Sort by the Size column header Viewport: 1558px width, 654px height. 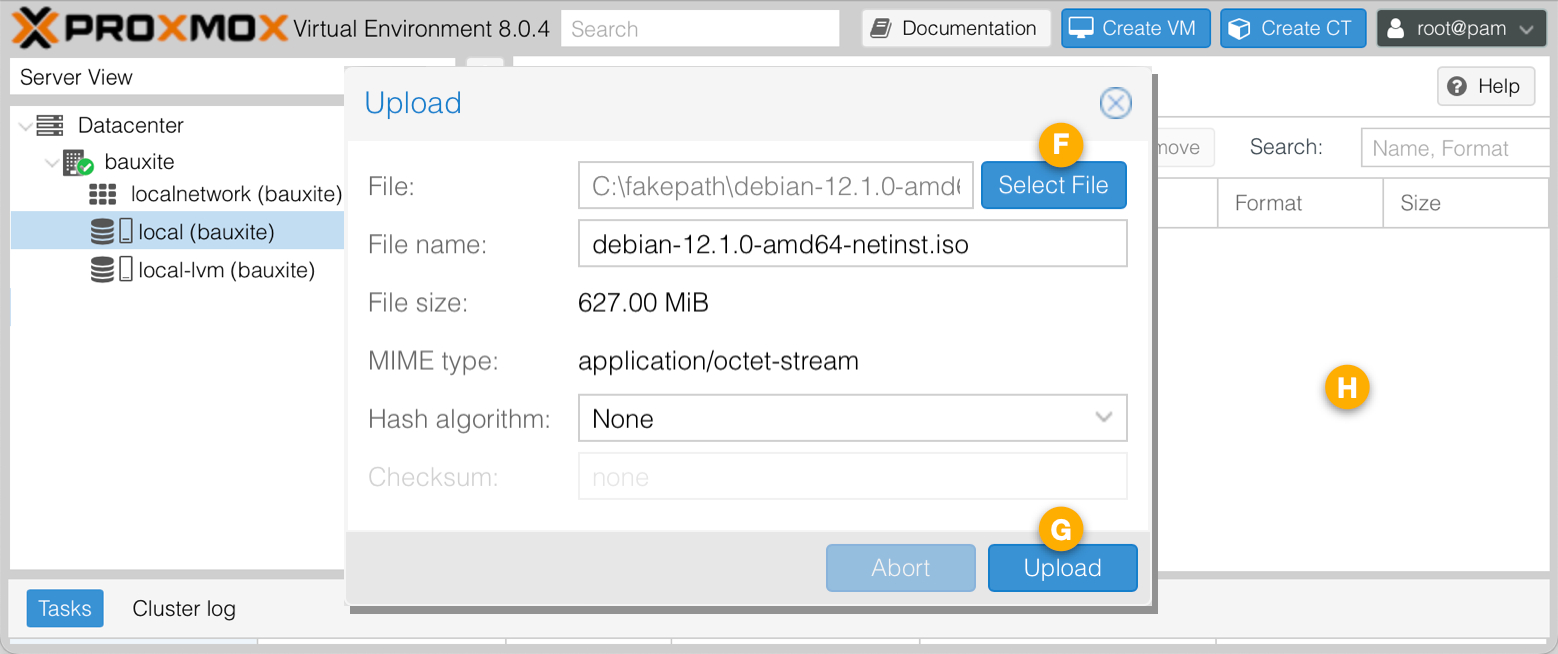pyautogui.click(x=1466, y=203)
